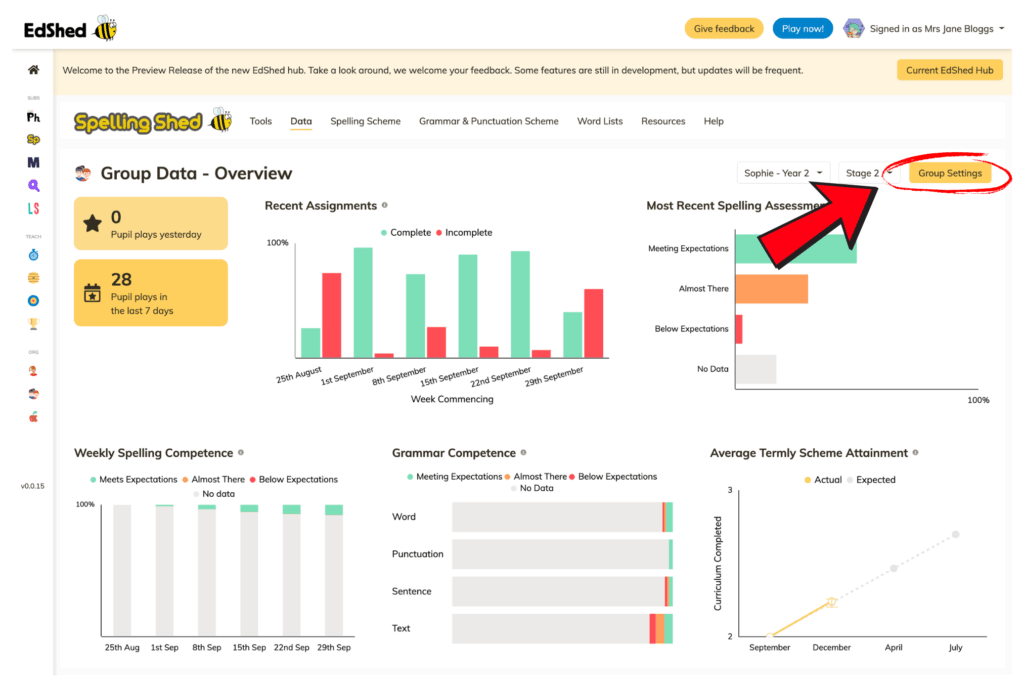Screen dimensions: 1024x683
Task: Toggle the Complete legend in Recent Assignments
Action: click(x=405, y=233)
